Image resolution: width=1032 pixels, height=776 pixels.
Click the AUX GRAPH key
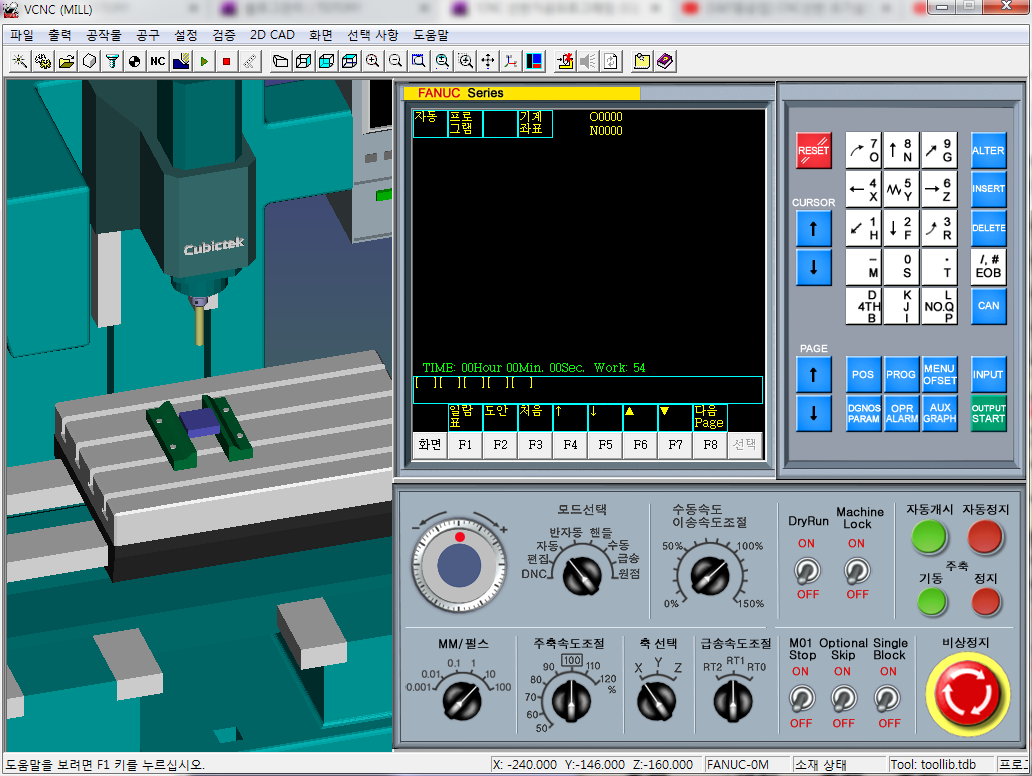pos(939,413)
